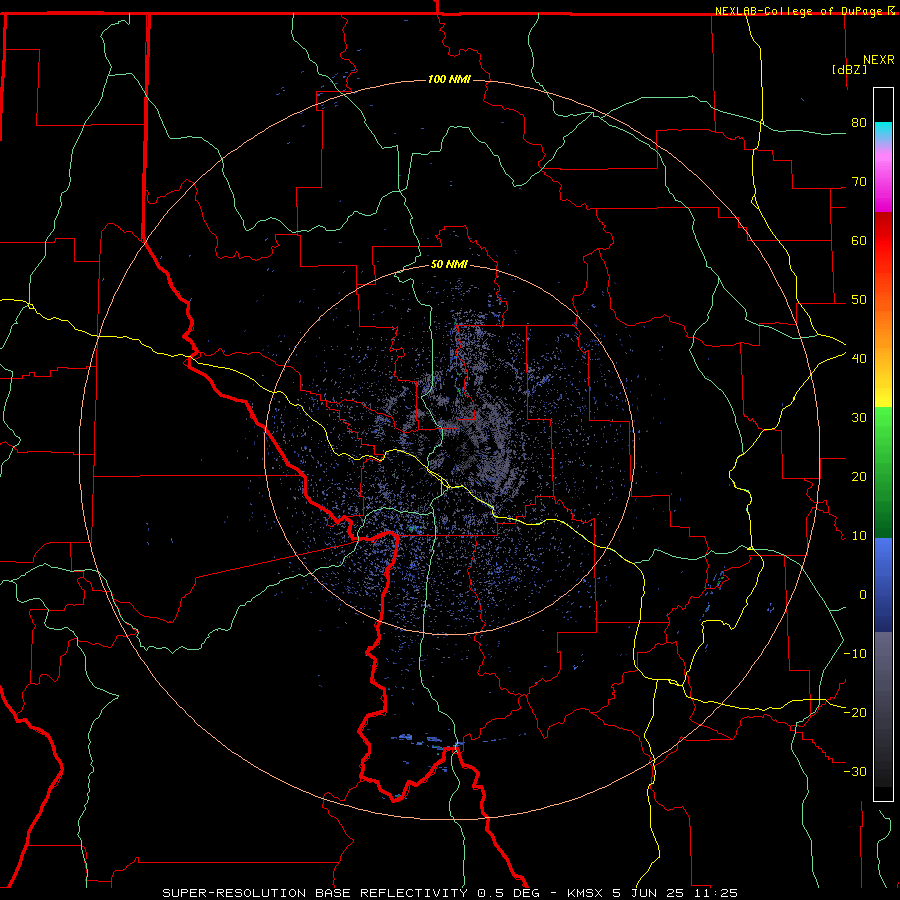The height and width of the screenshot is (900, 900).
Task: Click the 50 dBZ scale value
Action: point(859,300)
